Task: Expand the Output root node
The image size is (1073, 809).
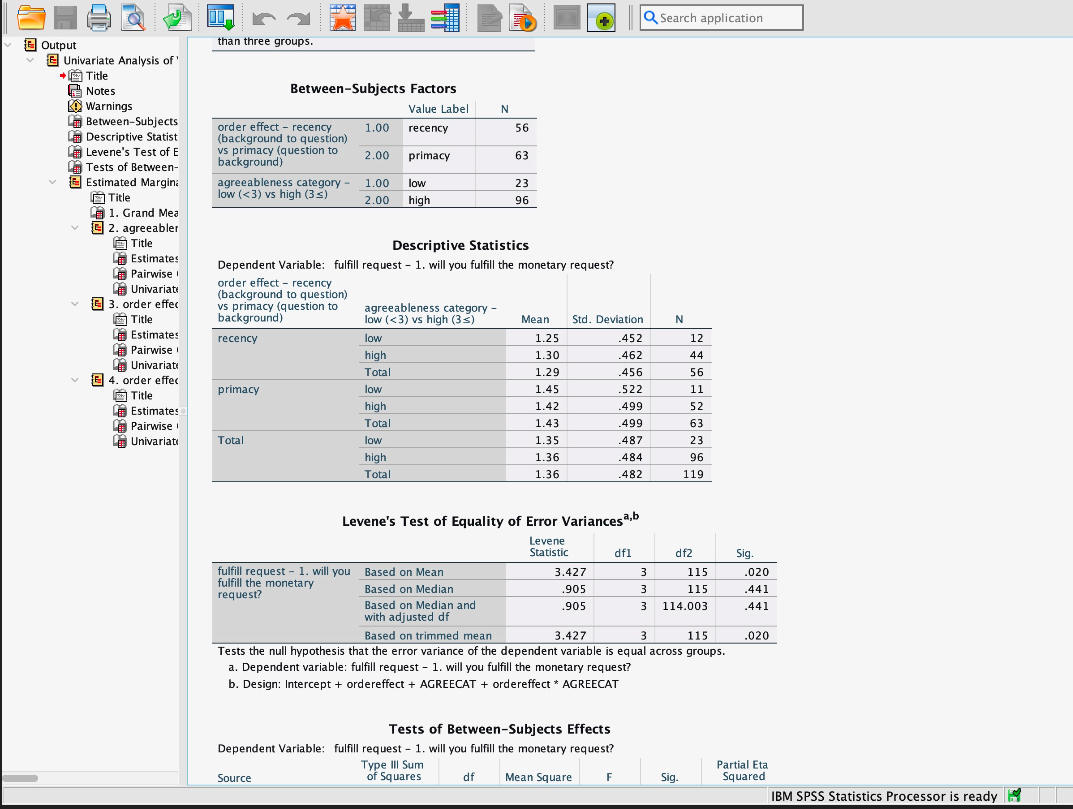Action: (8, 45)
